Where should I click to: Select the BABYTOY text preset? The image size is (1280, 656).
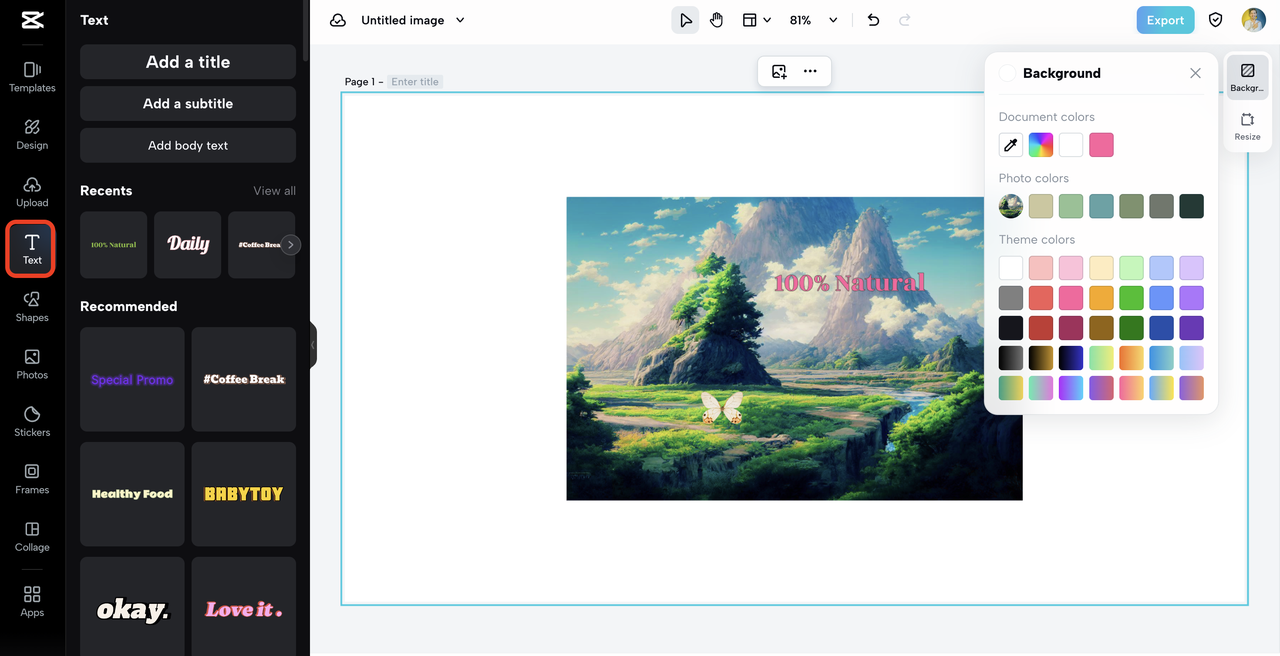click(244, 494)
